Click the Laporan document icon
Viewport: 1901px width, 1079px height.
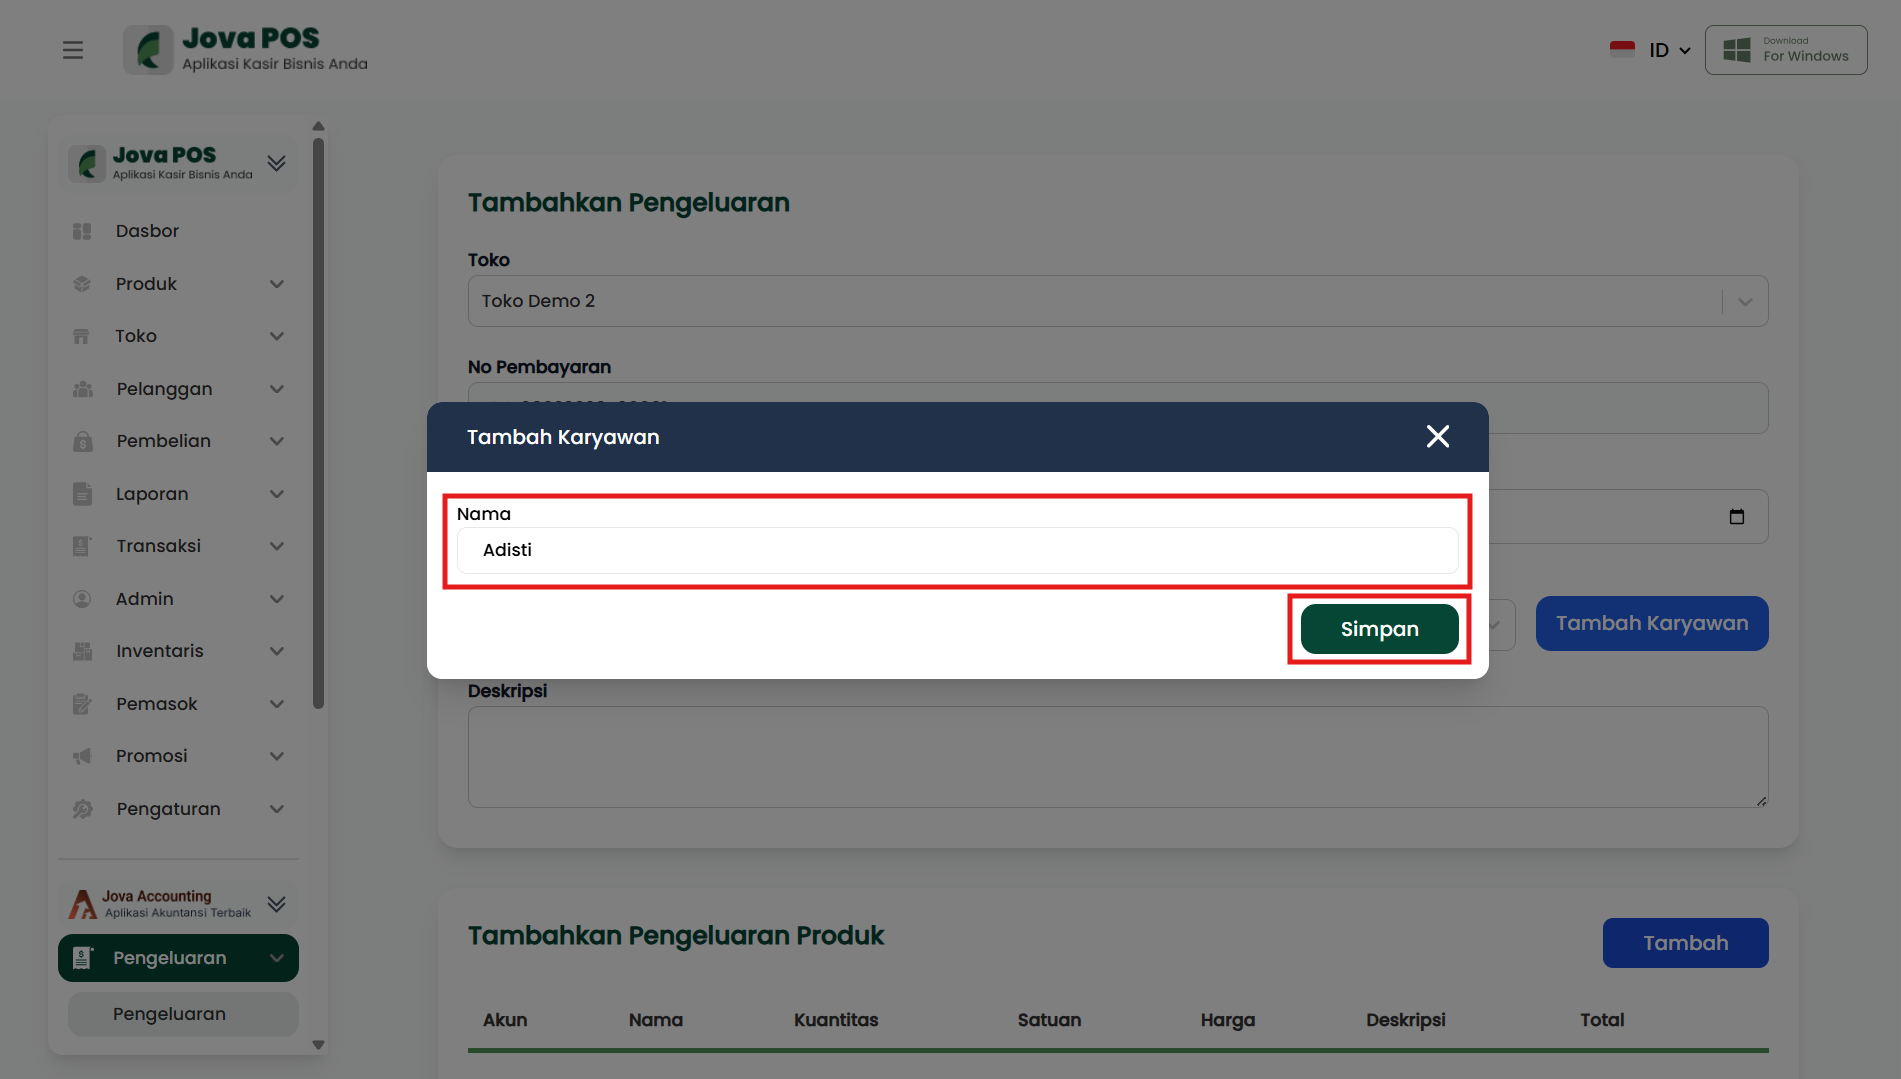pos(82,494)
